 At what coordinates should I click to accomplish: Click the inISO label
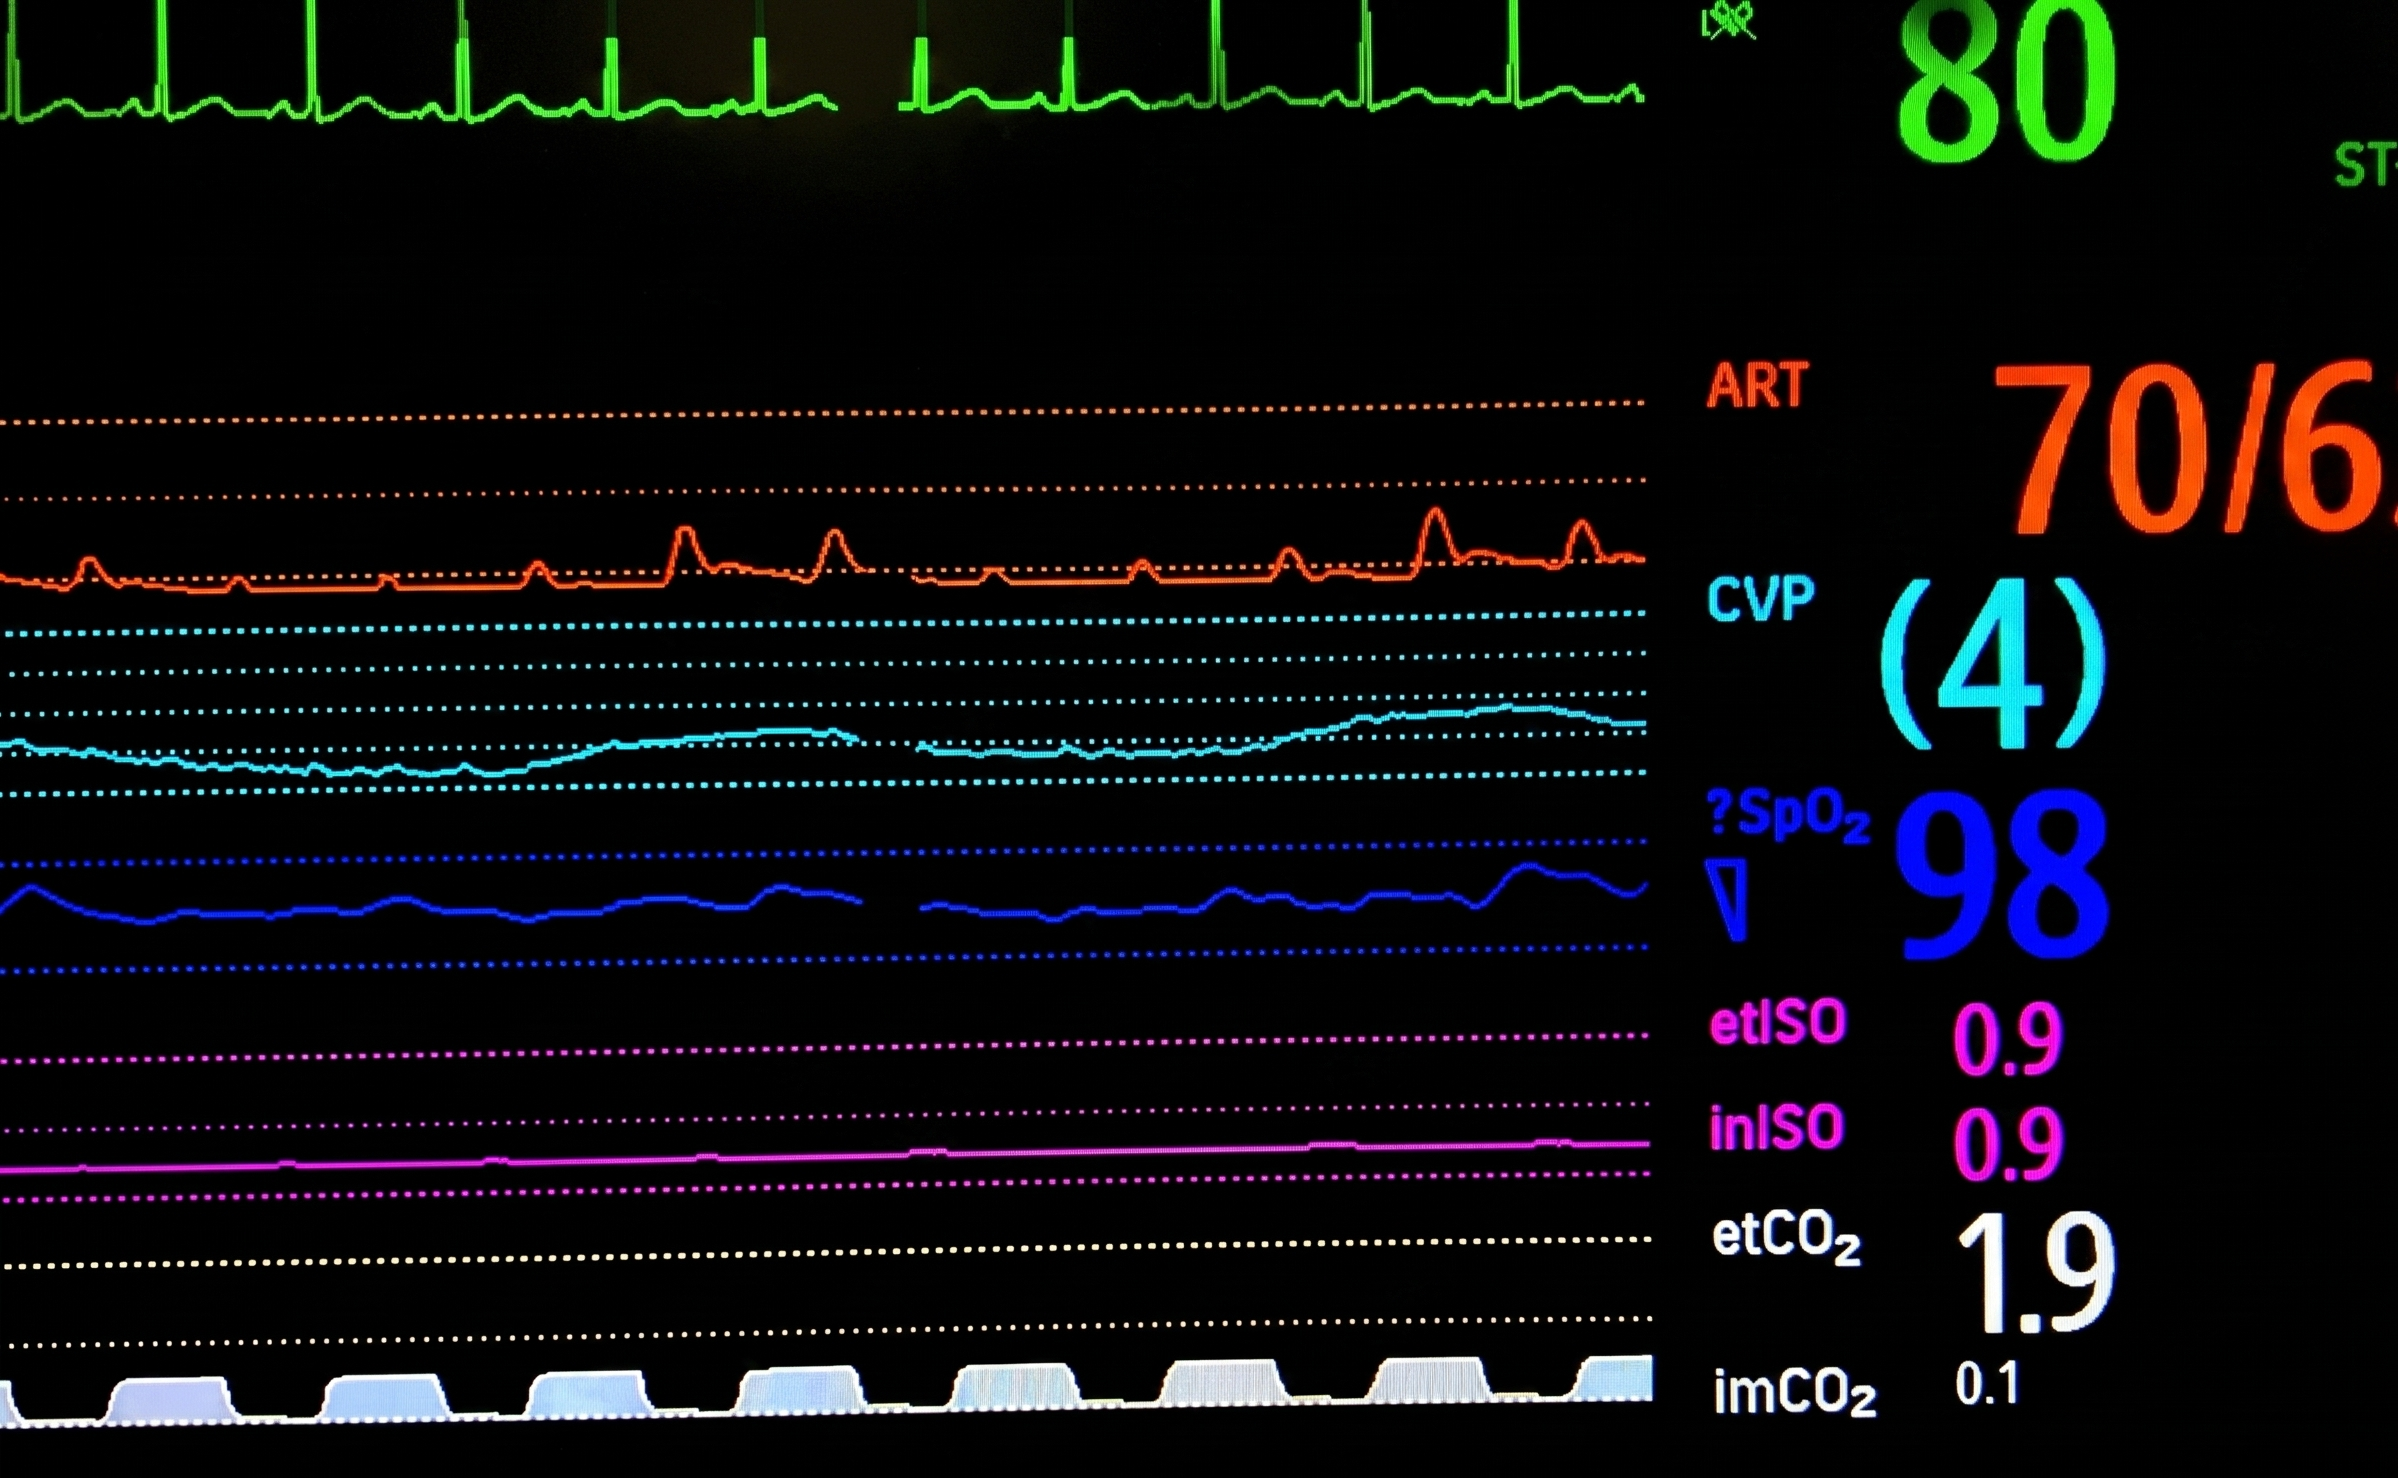(x=1776, y=1128)
